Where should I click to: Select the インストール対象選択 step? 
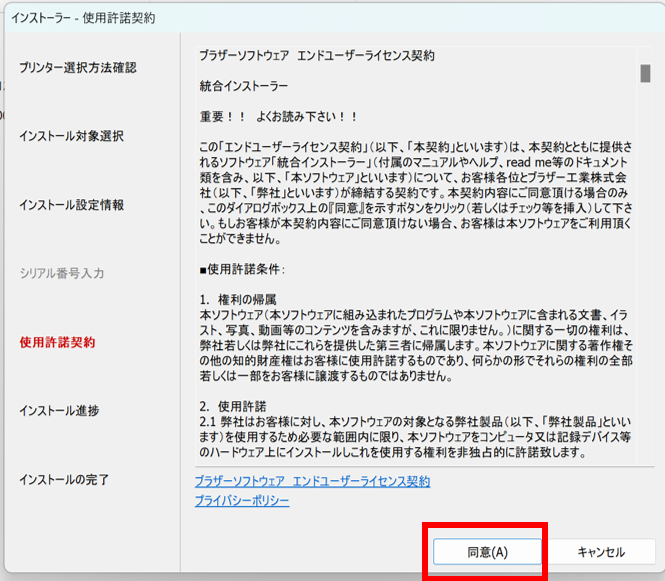click(x=71, y=136)
